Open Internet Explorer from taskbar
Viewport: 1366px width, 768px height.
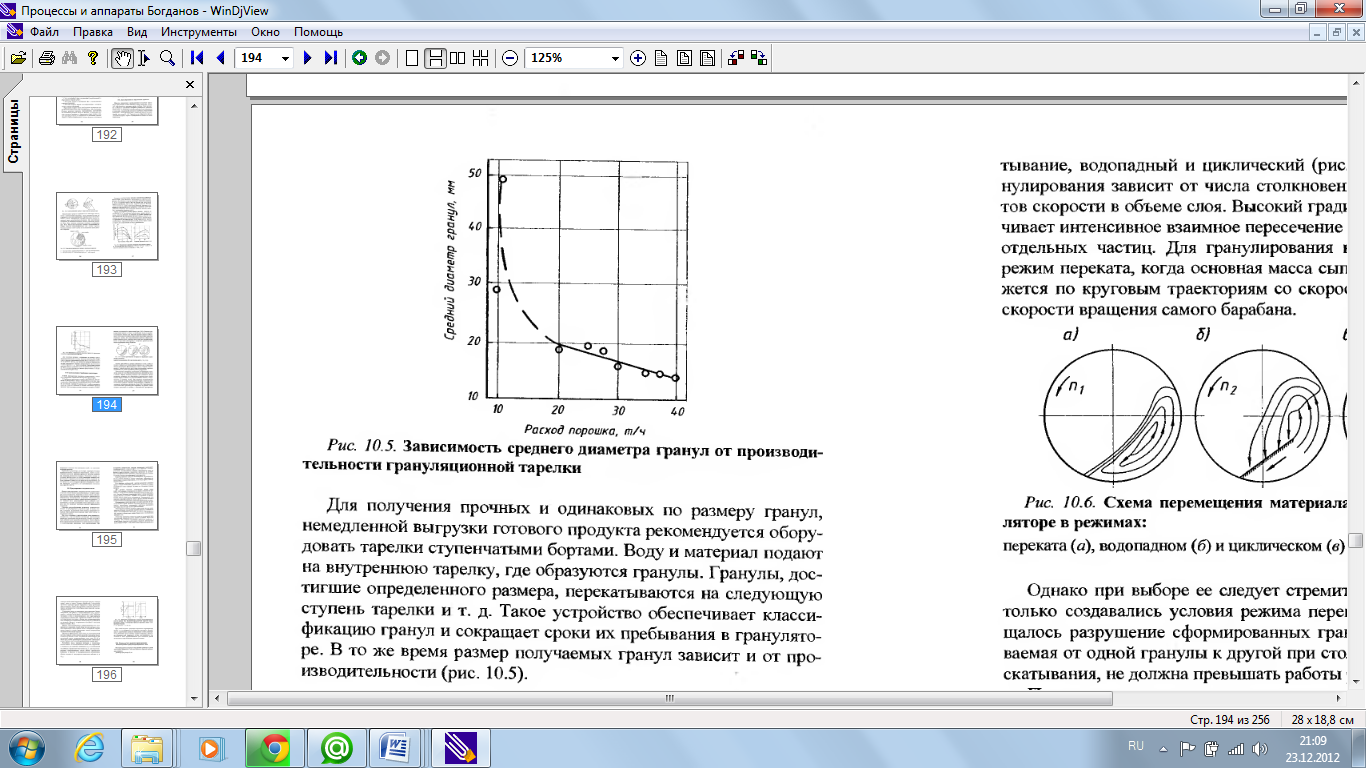(88, 748)
